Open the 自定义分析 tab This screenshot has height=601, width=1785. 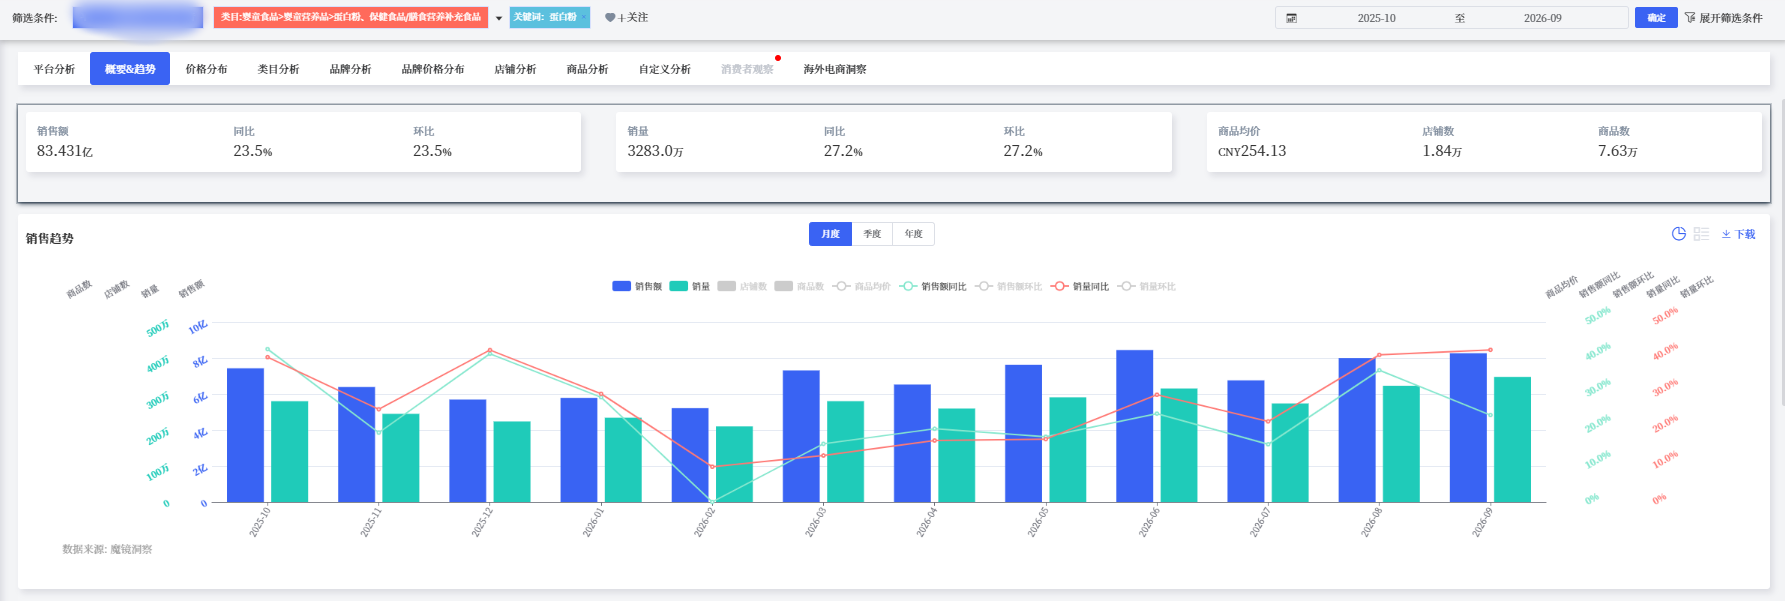point(665,69)
